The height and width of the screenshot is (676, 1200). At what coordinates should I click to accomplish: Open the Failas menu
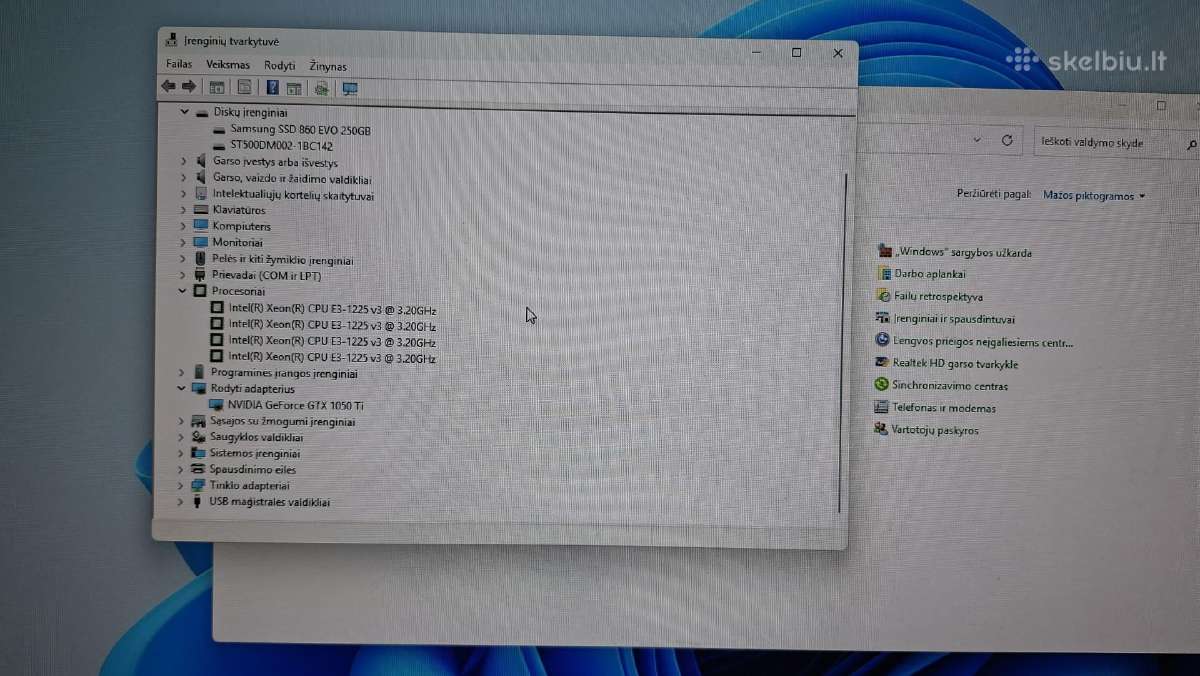179,64
